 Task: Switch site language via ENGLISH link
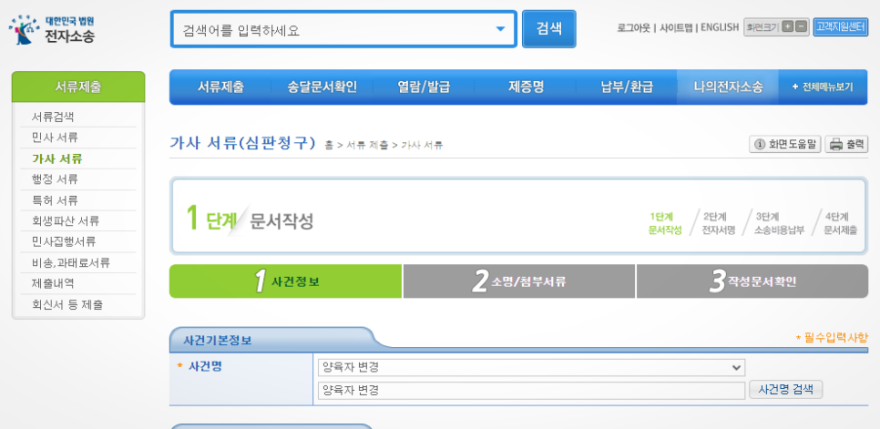tap(719, 28)
